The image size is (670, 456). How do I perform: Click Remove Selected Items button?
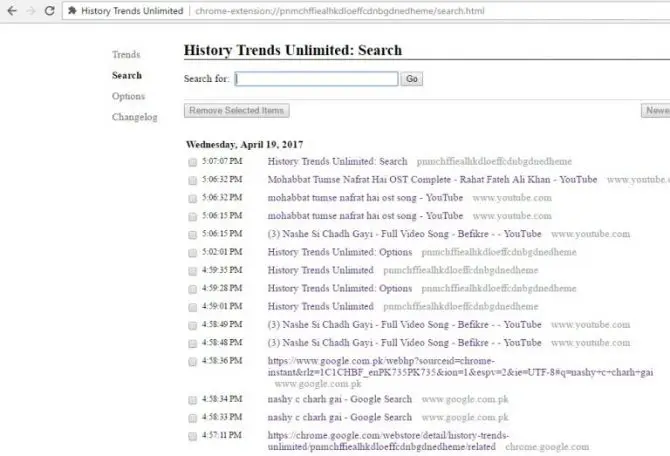pos(236,110)
